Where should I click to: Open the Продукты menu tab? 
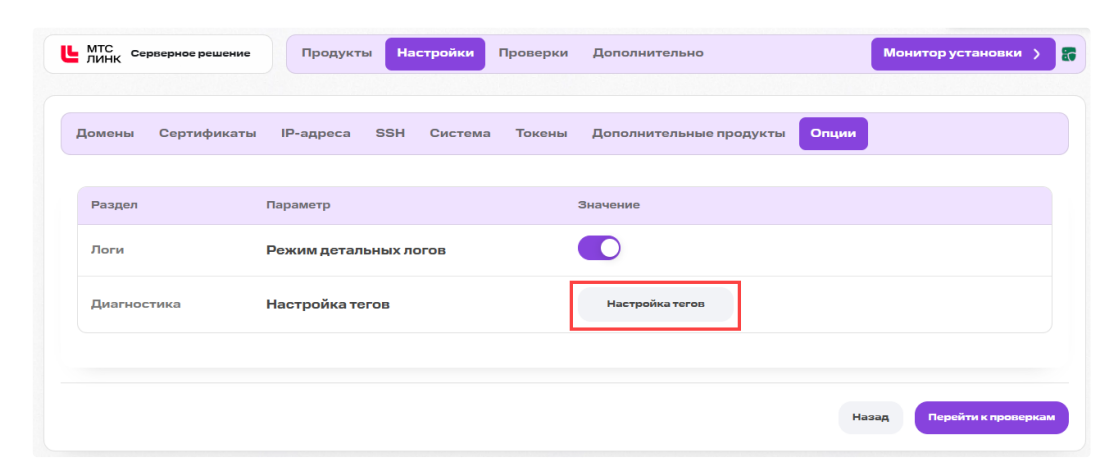[x=336, y=54]
